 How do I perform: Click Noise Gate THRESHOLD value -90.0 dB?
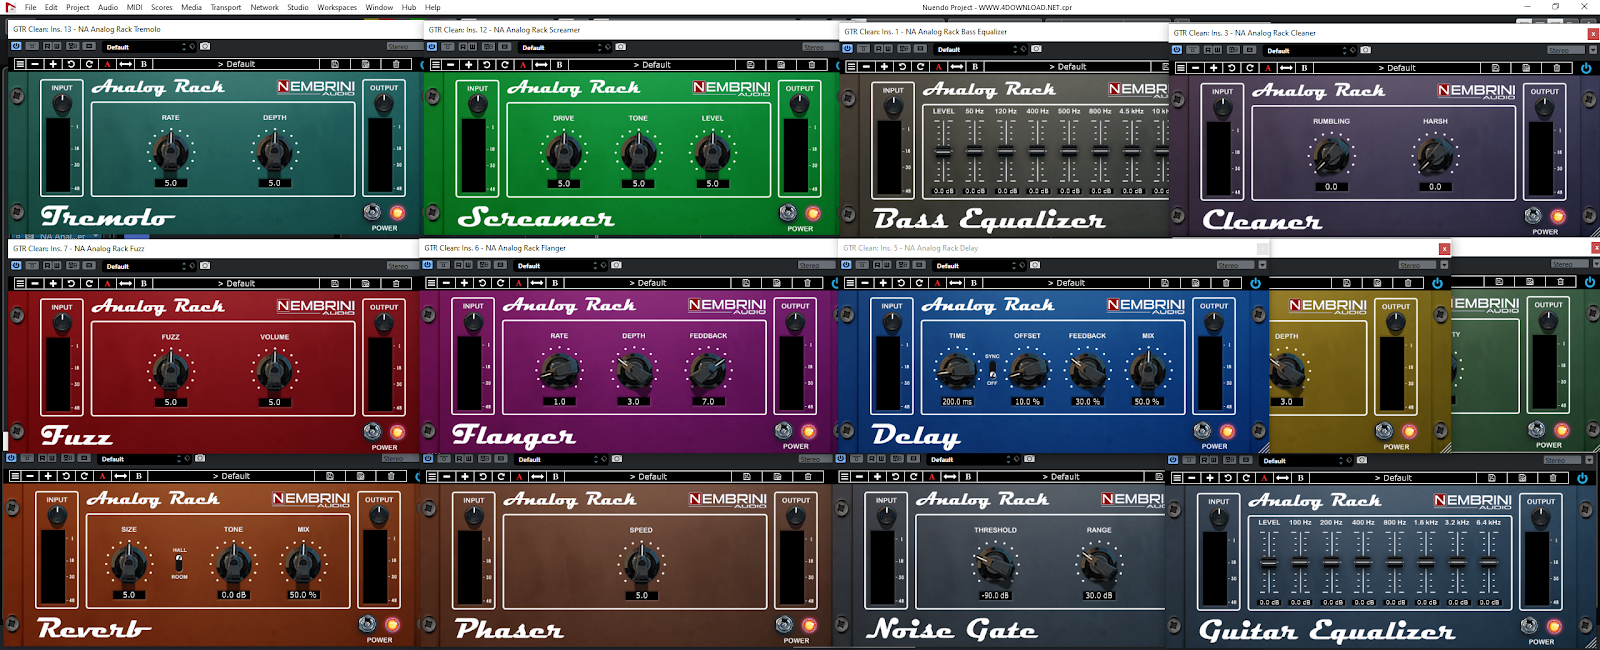coord(994,595)
